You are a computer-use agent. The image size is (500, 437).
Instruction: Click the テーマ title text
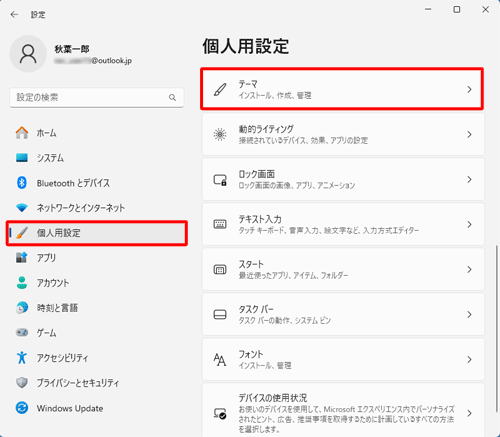(248, 84)
